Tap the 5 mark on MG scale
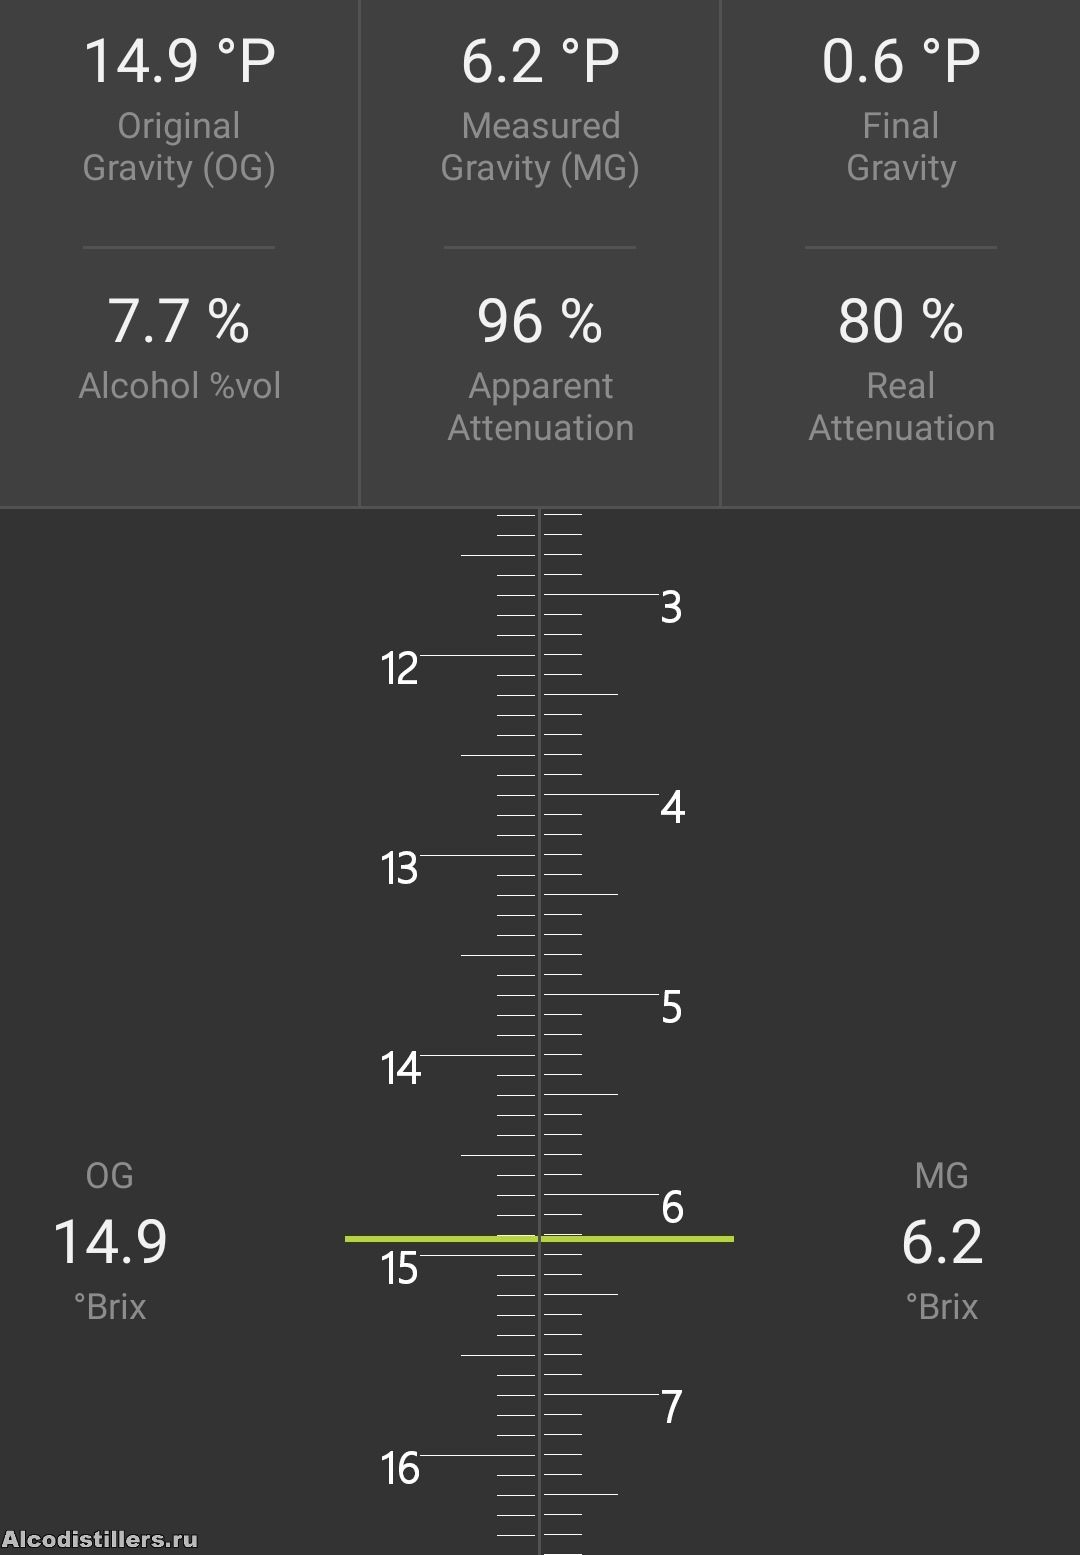This screenshot has width=1080, height=1555. (672, 1007)
